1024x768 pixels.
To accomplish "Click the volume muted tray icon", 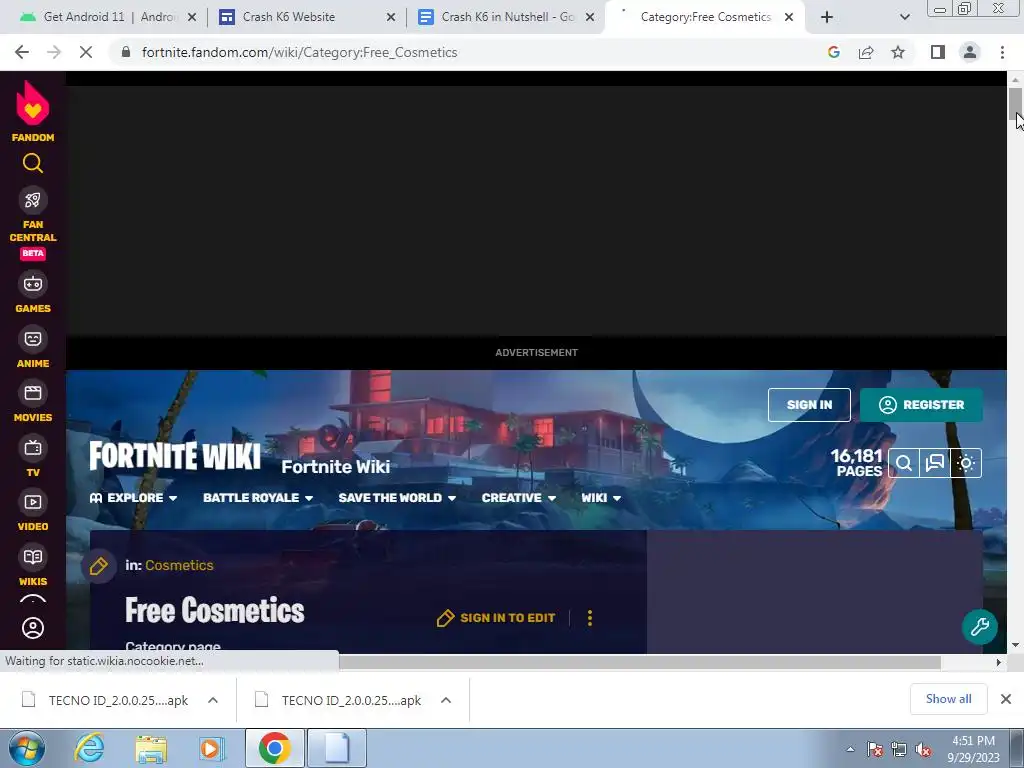I will point(922,750).
